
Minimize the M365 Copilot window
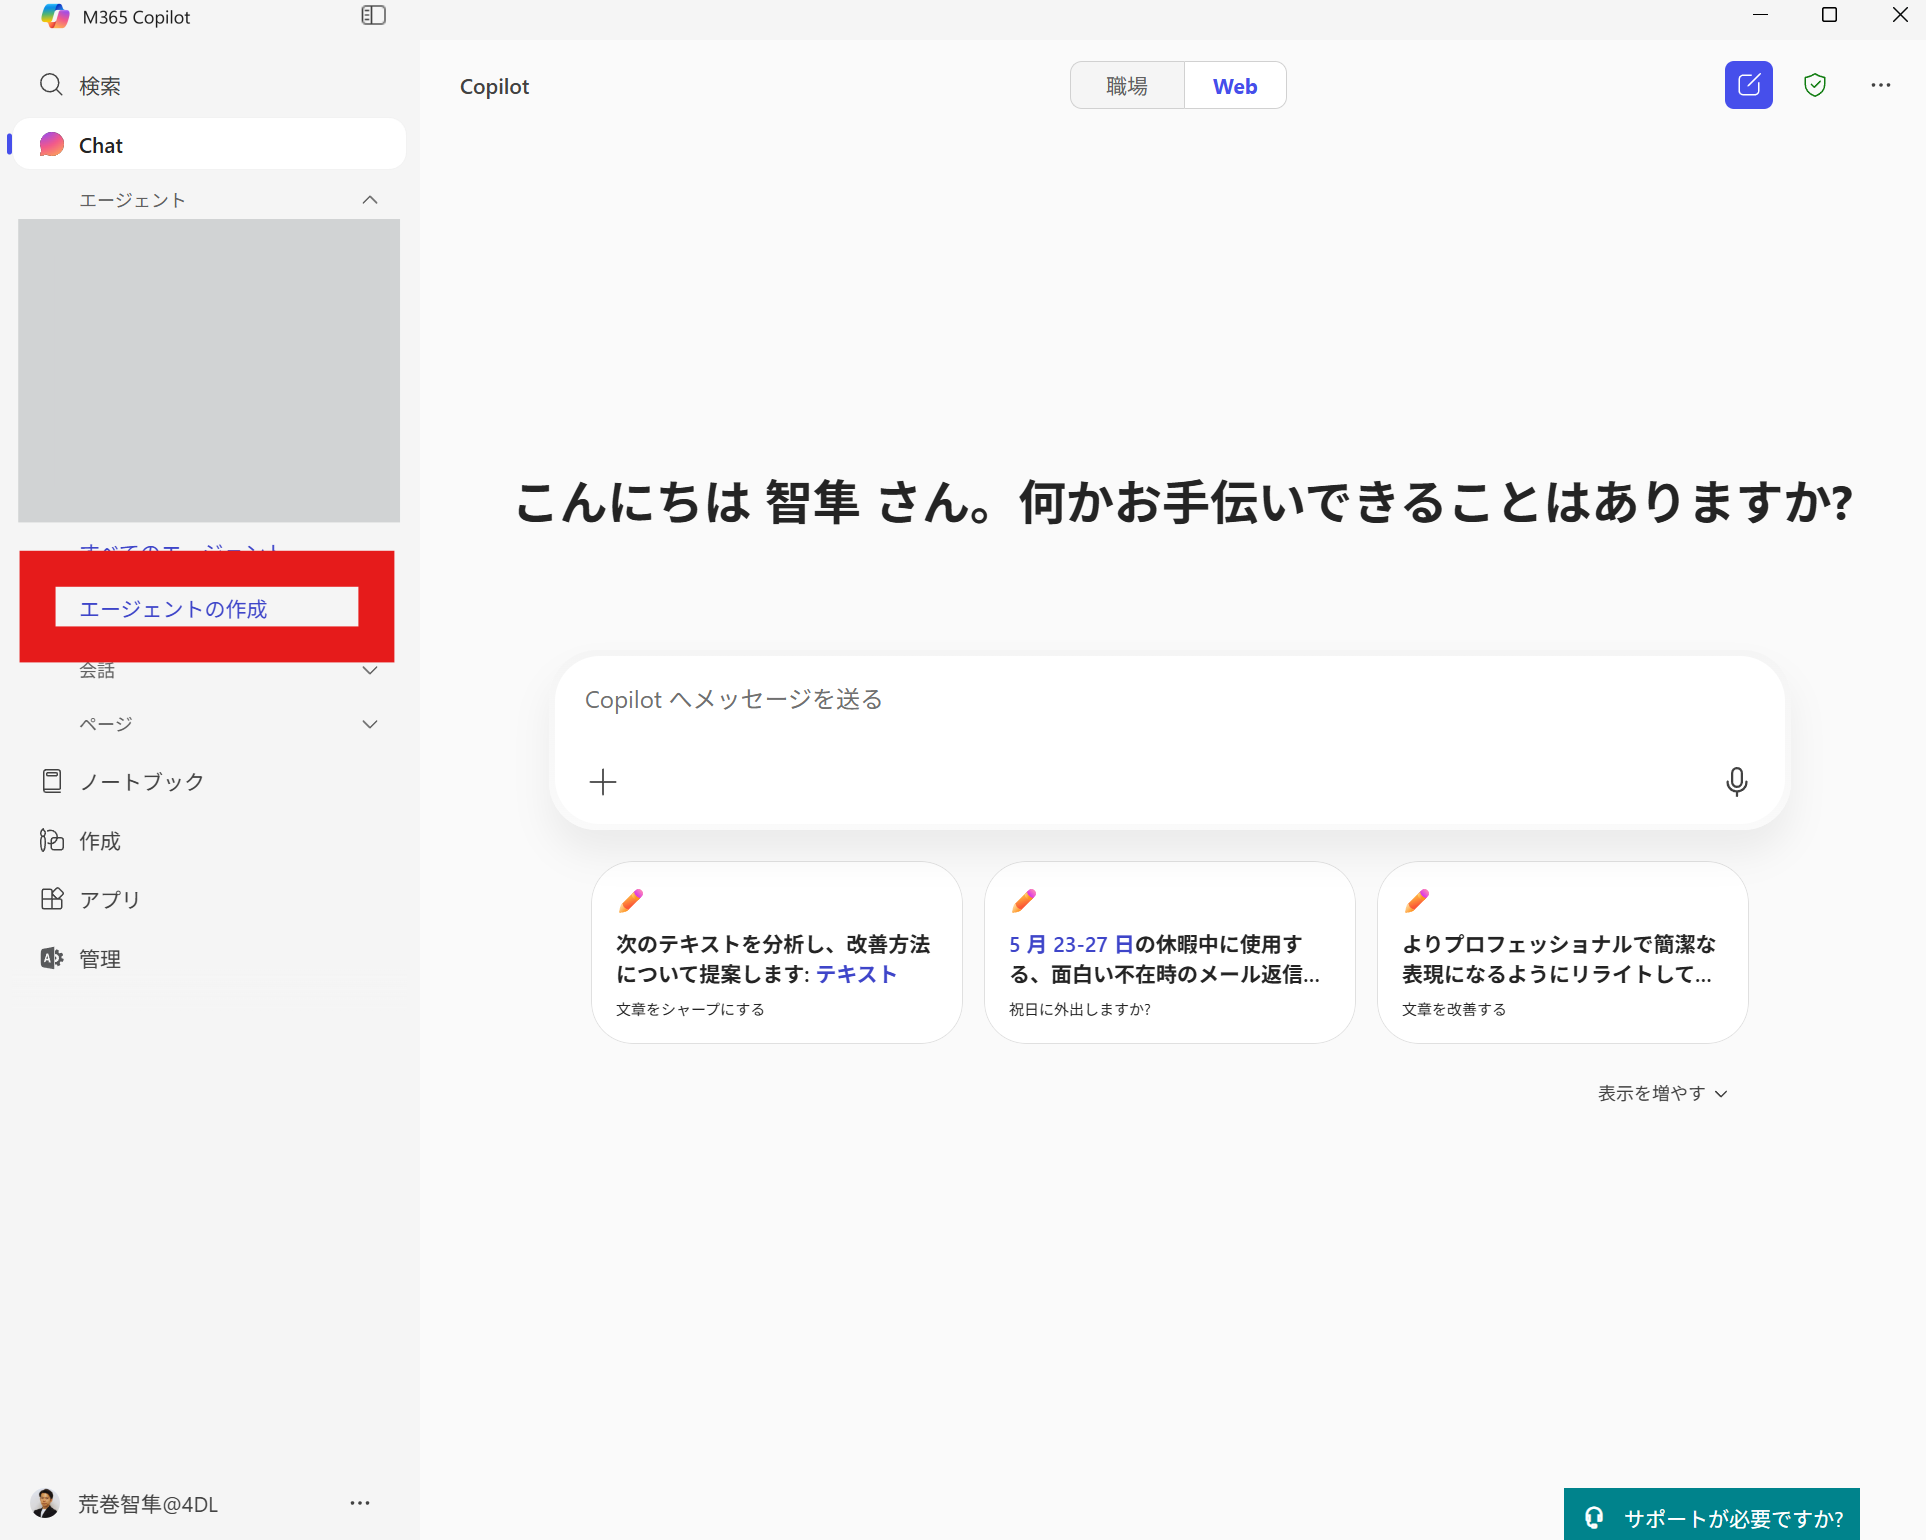(1761, 15)
